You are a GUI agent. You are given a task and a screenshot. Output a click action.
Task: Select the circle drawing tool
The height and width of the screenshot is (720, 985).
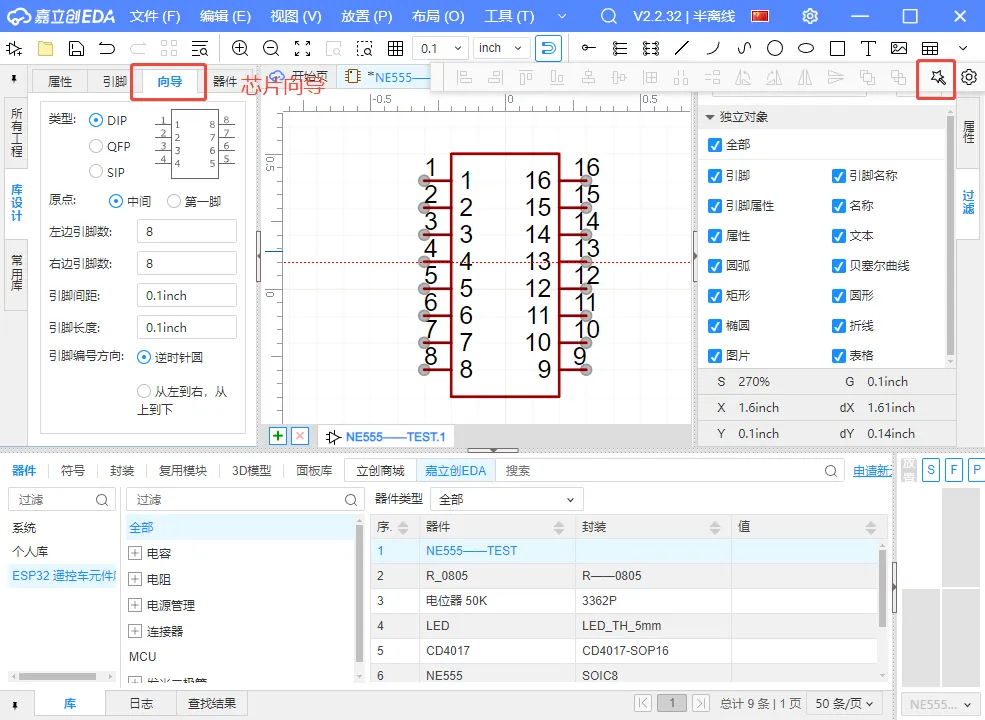pos(775,48)
